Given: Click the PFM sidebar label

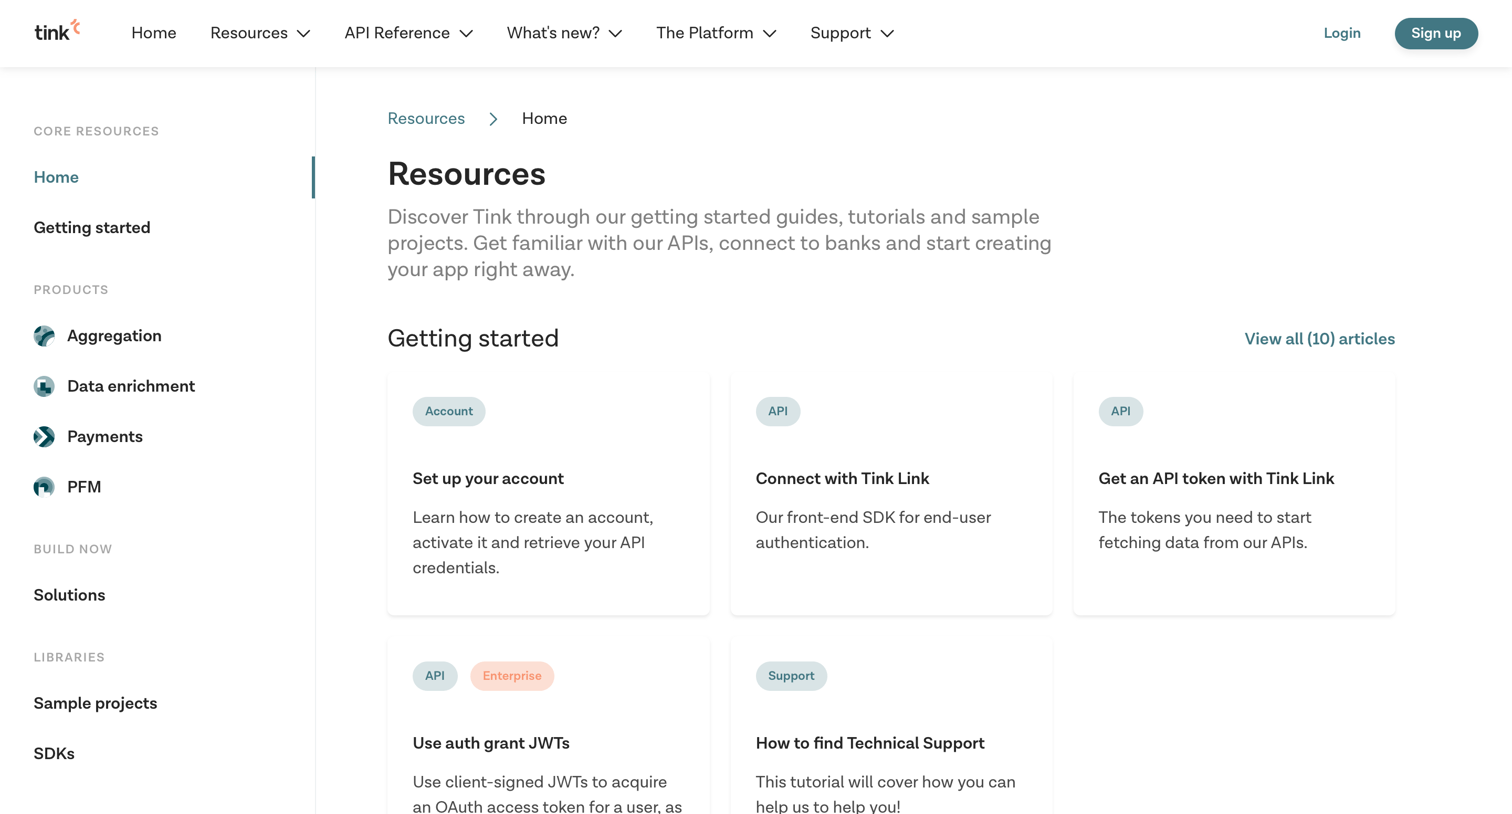Looking at the screenshot, I should click(x=84, y=487).
